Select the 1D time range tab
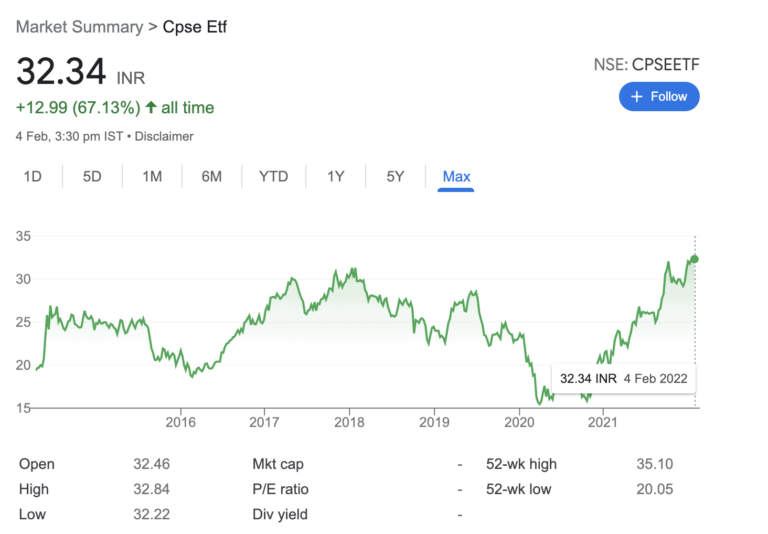The image size is (768, 534). [33, 176]
